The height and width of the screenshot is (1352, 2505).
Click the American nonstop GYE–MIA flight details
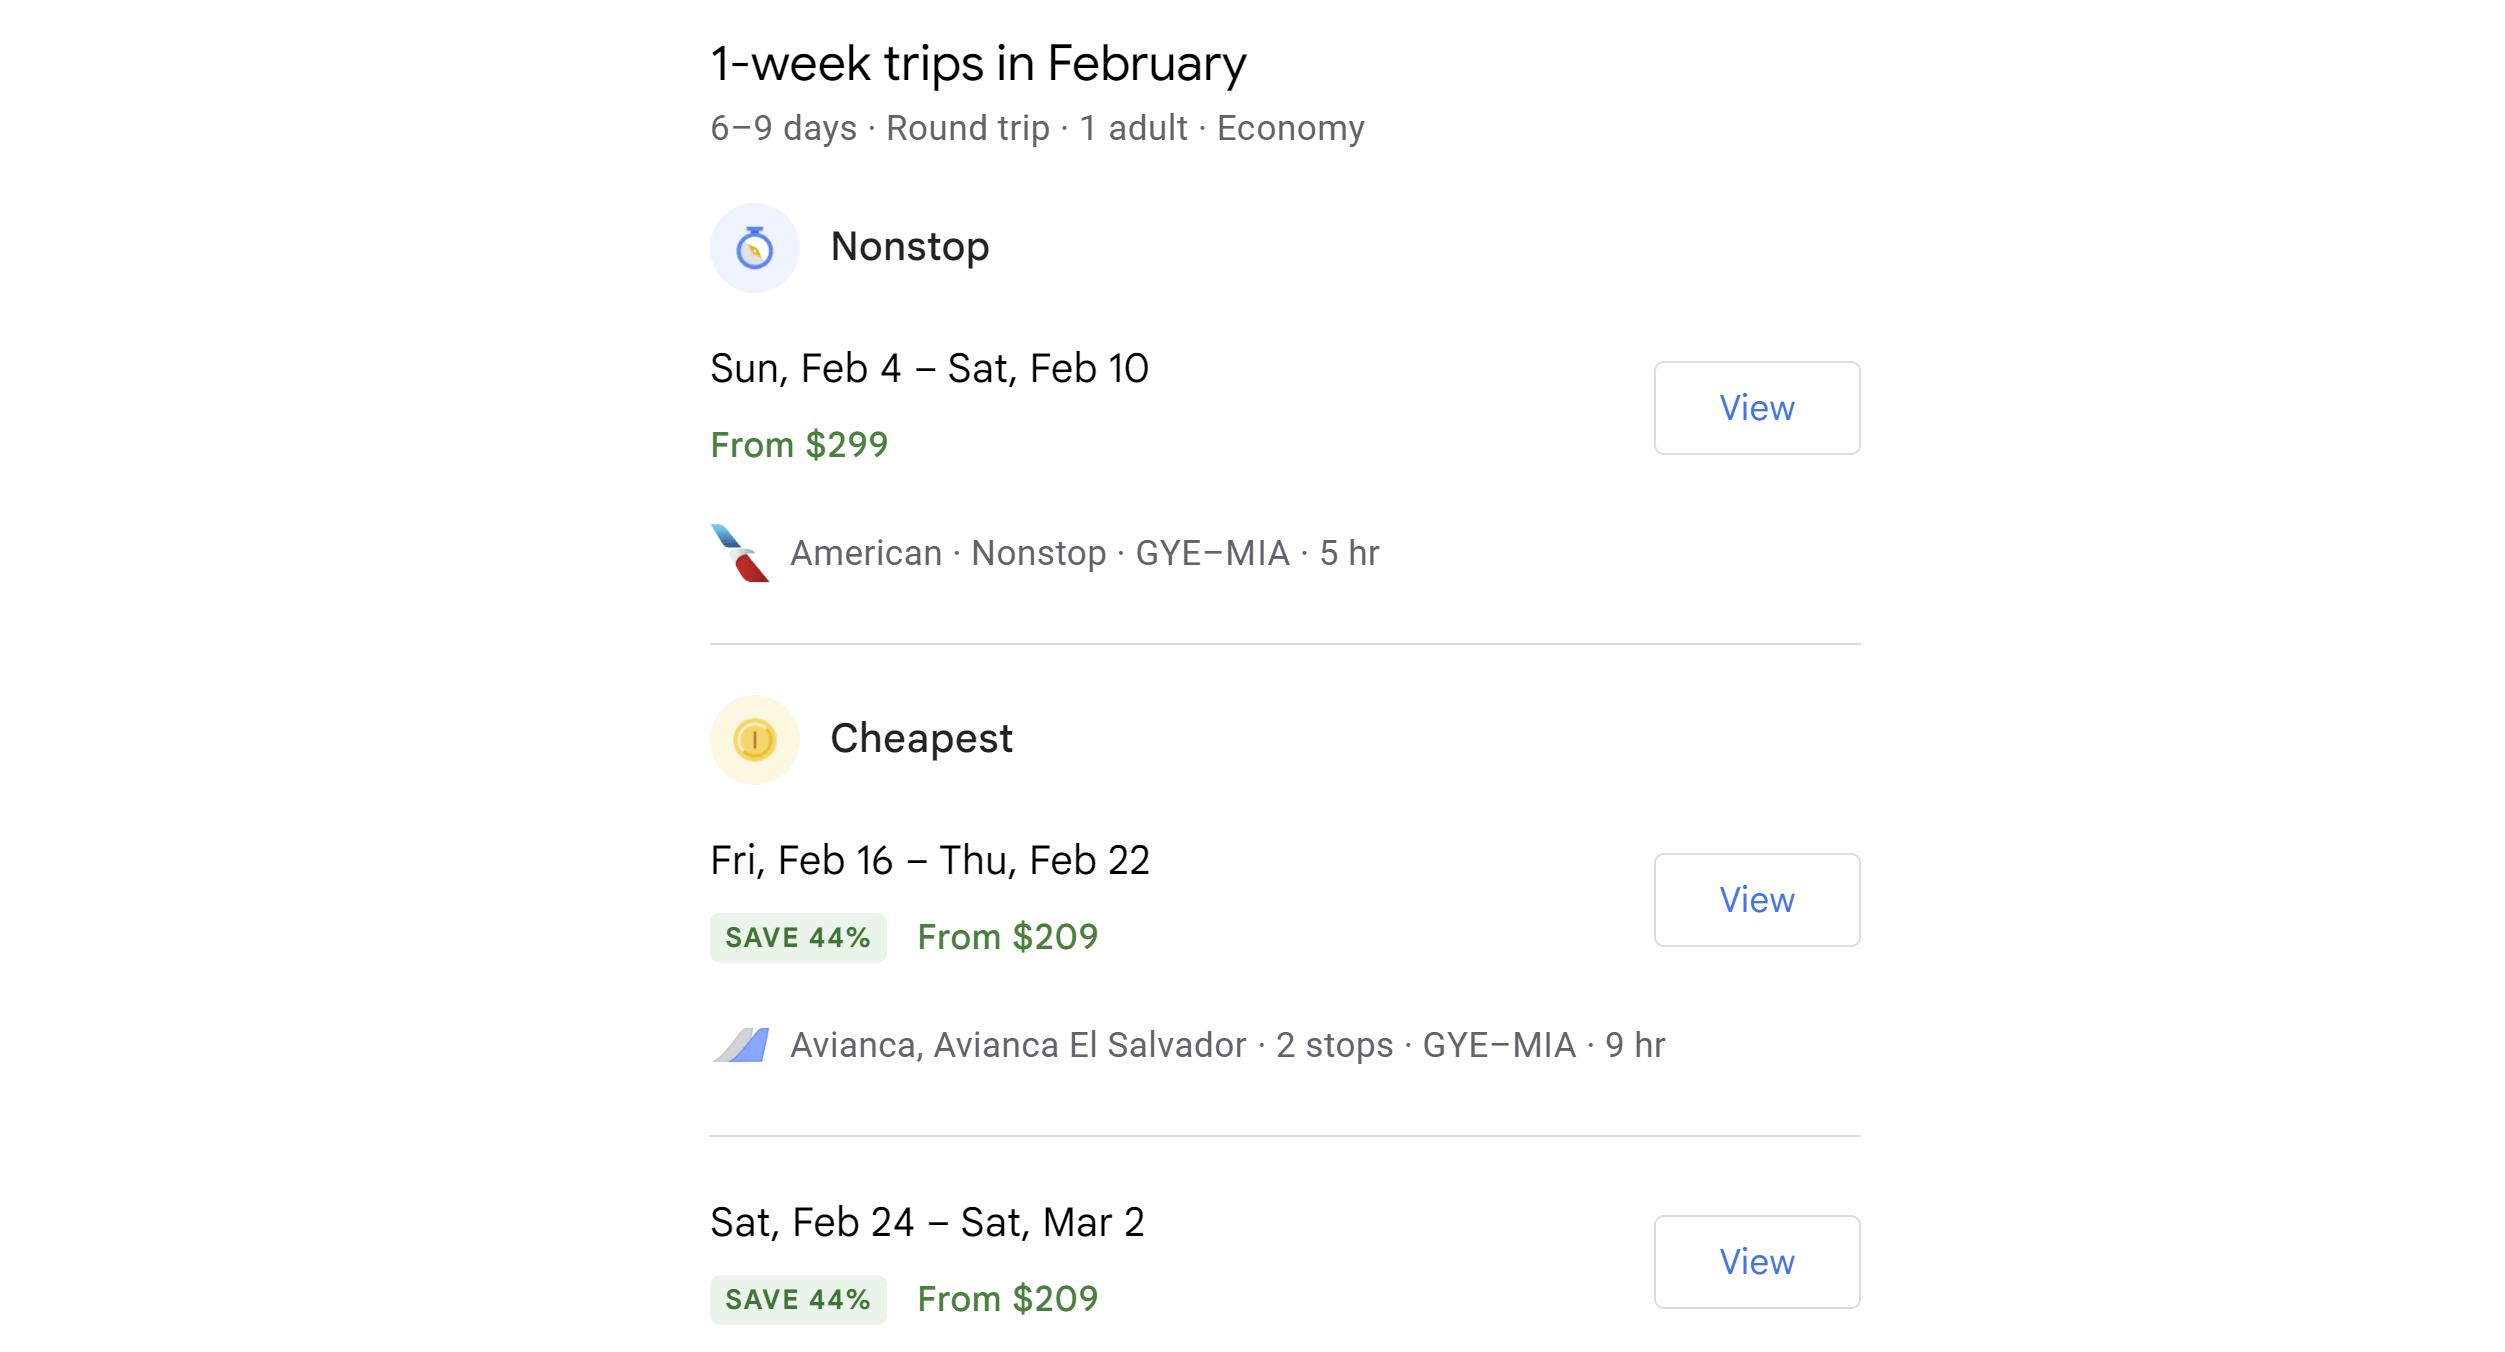[1084, 553]
